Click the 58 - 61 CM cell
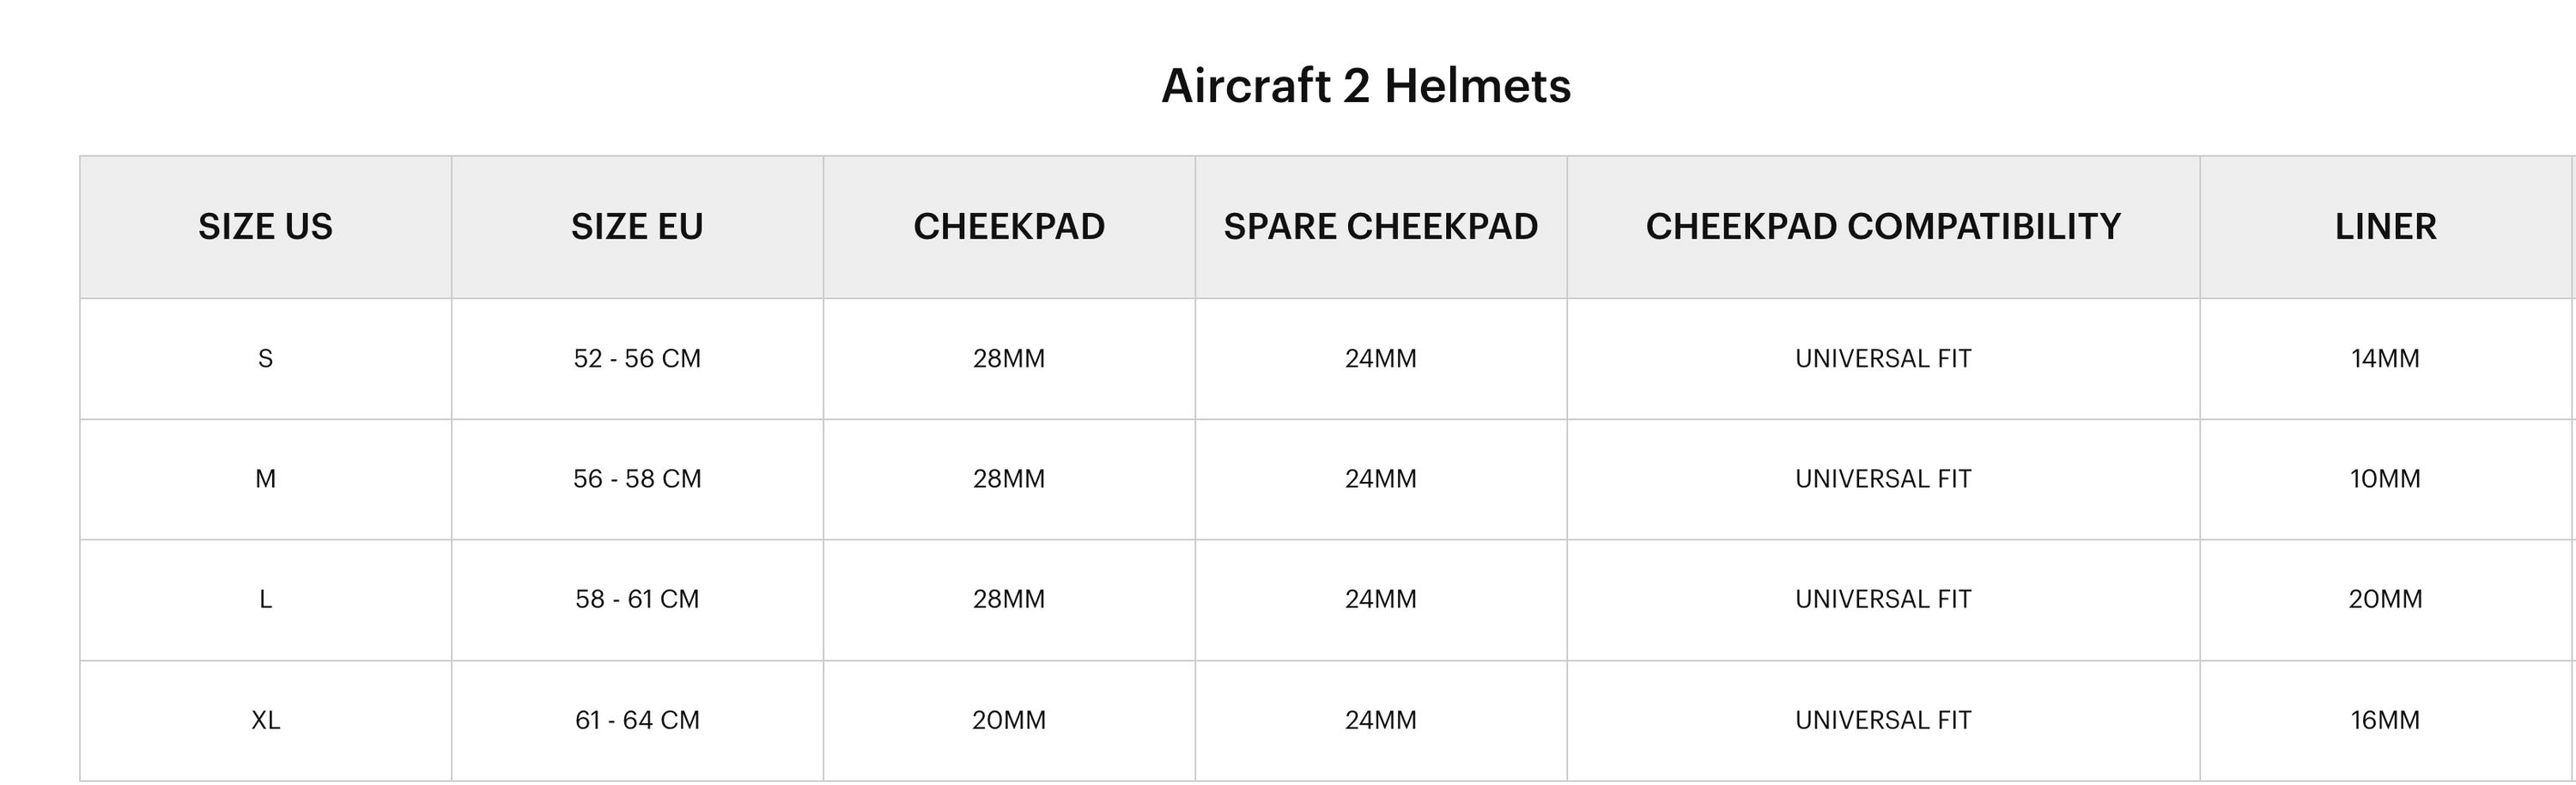This screenshot has height=785, width=2576. (x=637, y=600)
